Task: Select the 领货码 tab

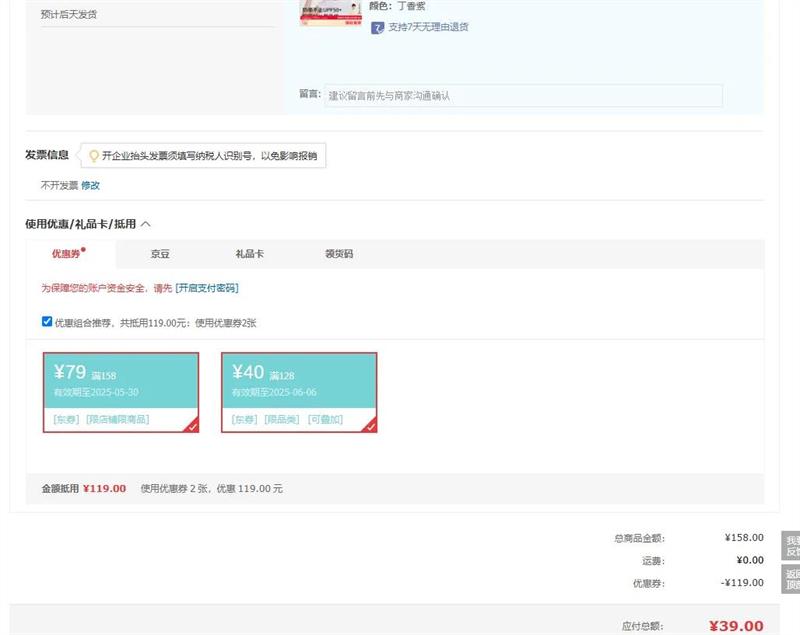Action: [x=339, y=254]
